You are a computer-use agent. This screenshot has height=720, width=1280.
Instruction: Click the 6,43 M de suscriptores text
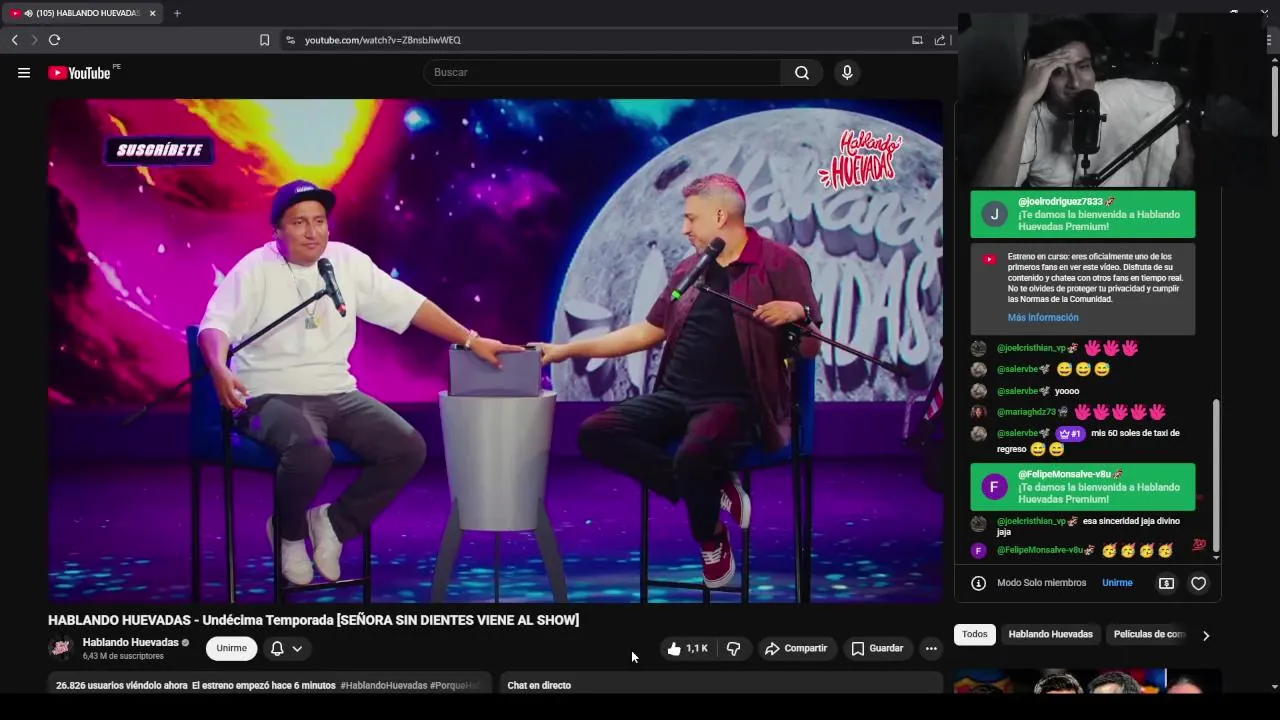click(123, 656)
